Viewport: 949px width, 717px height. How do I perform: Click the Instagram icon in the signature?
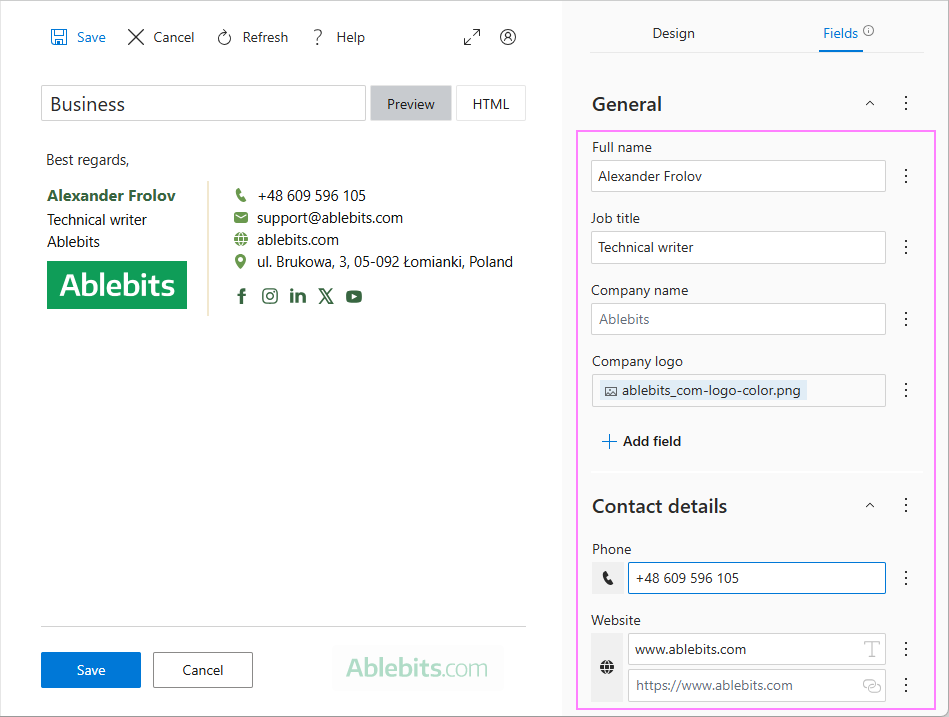(x=269, y=296)
